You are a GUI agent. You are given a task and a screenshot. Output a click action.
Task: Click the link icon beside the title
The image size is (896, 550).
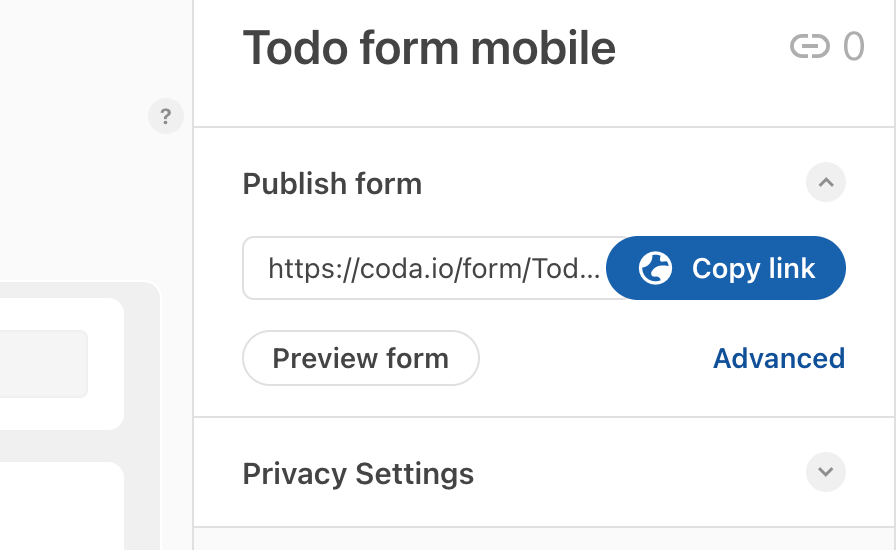810,47
